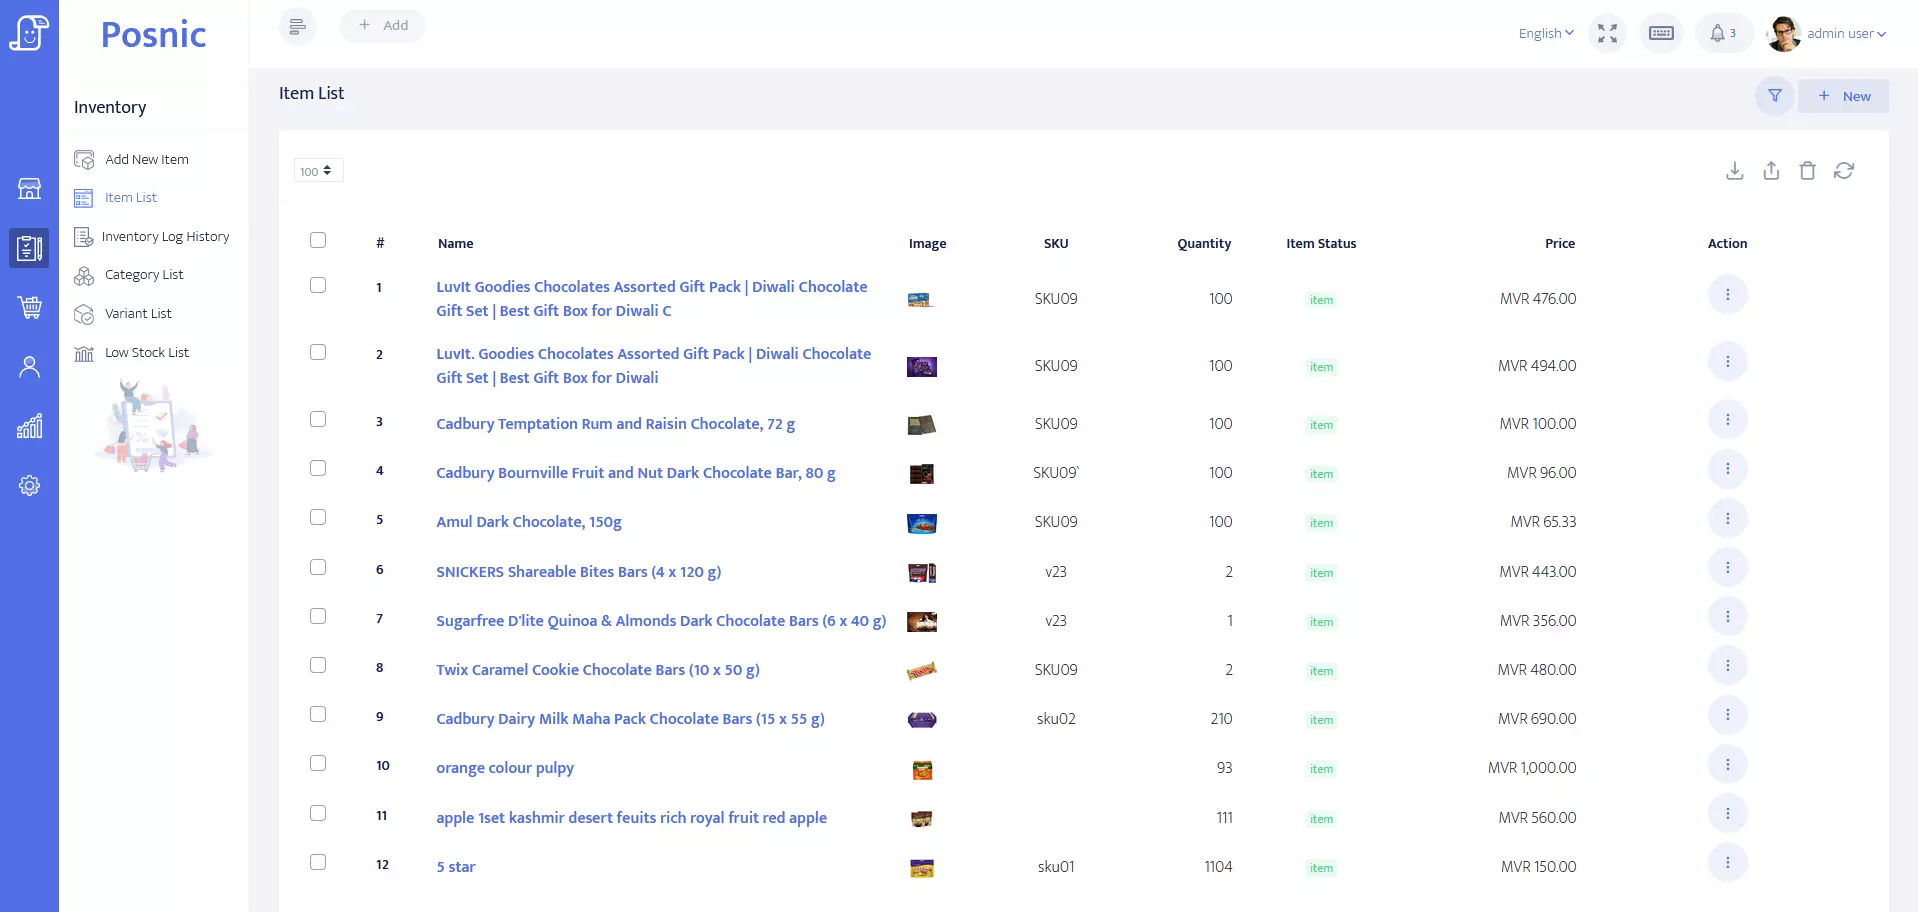The height and width of the screenshot is (912, 1918).
Task: Click the filter funnel icon
Action: (1774, 96)
